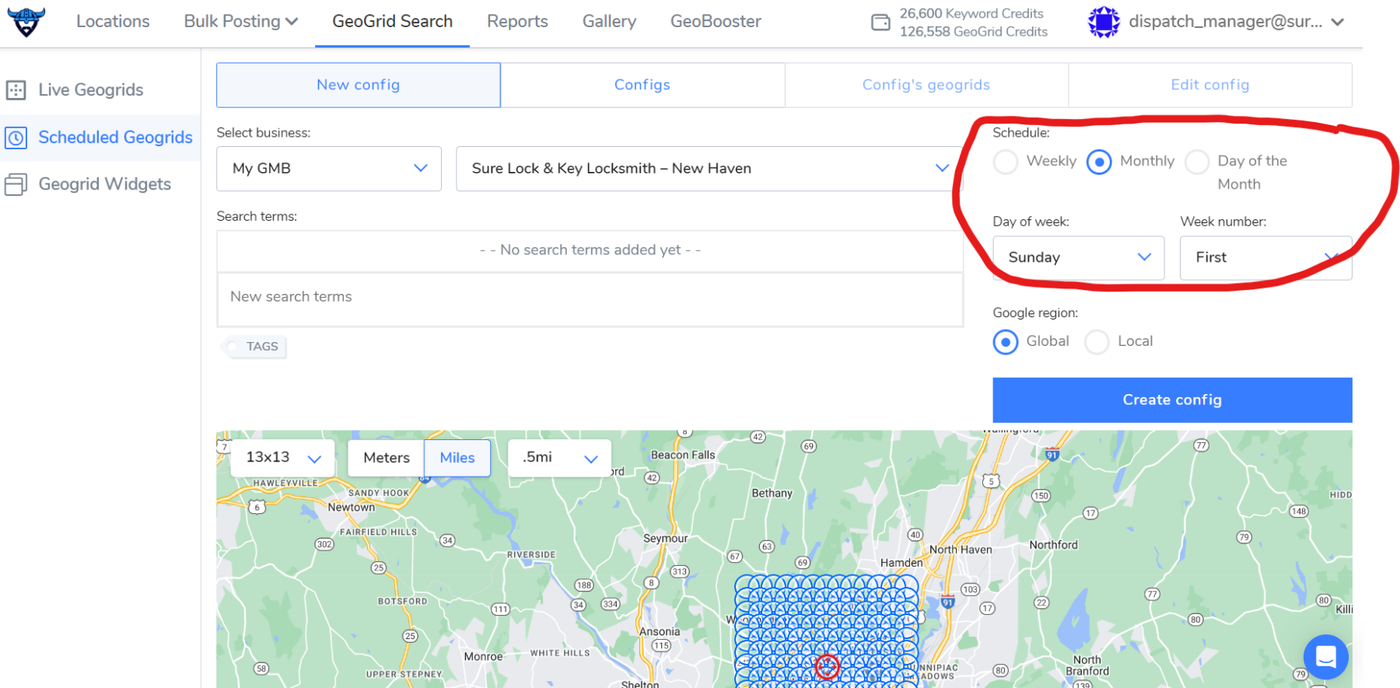
Task: Click the credits wallet icon
Action: (x=881, y=22)
